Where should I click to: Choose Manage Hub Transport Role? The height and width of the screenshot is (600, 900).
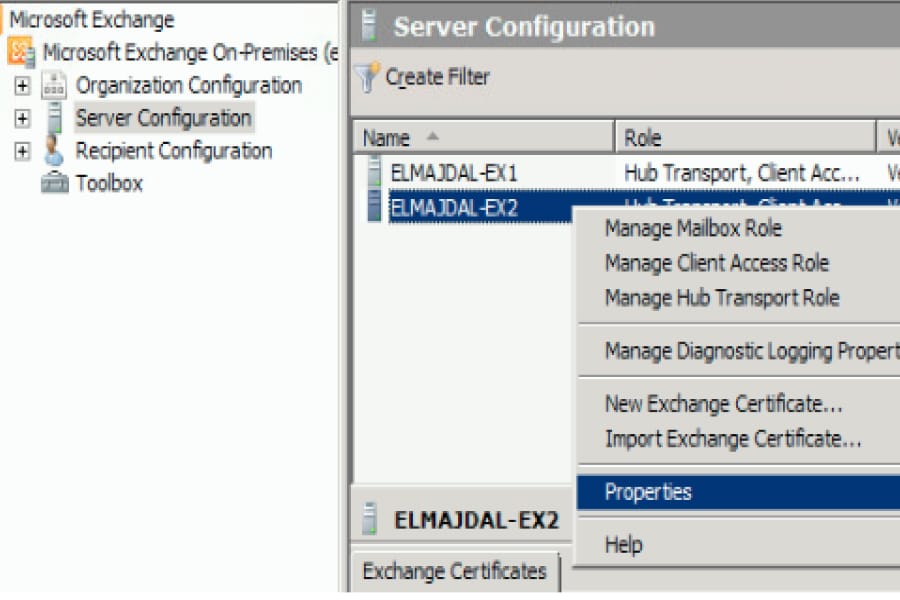coord(722,297)
